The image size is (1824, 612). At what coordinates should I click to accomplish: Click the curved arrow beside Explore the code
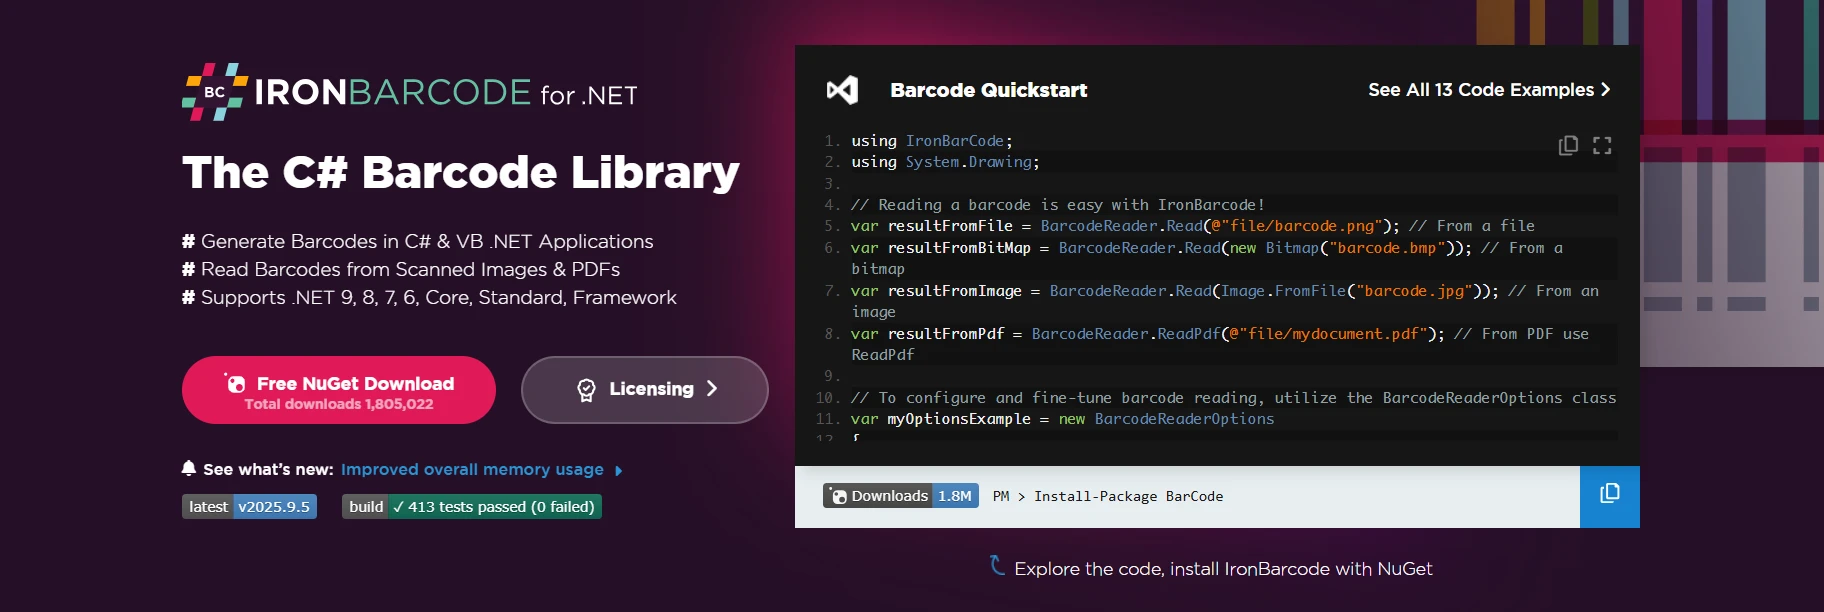point(997,566)
